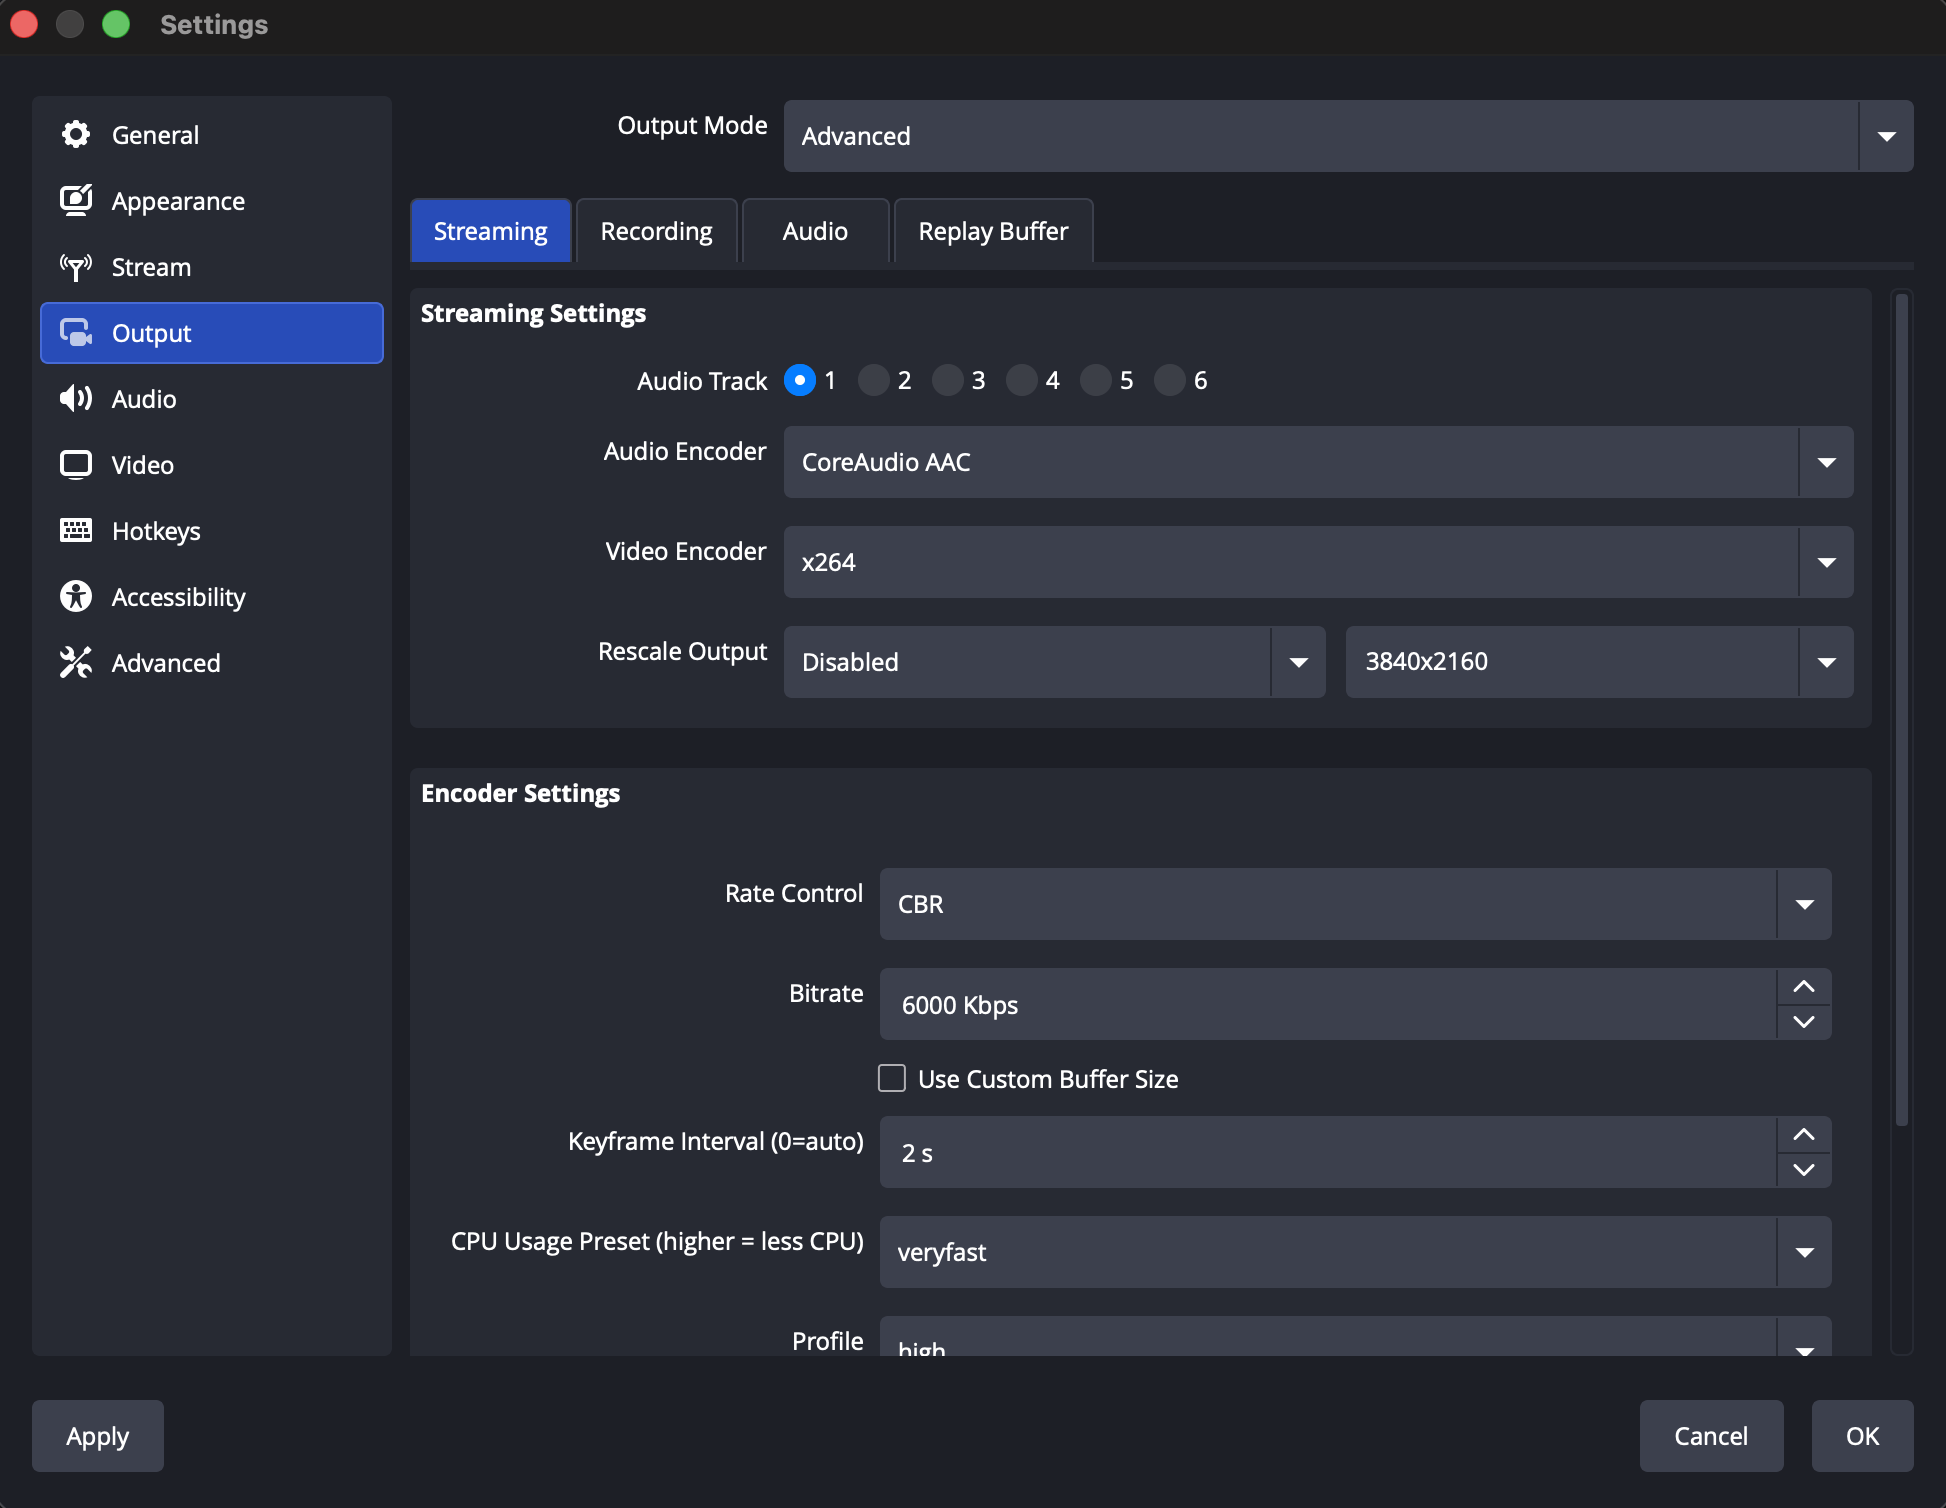Open the Audio Encoder dropdown
The width and height of the screenshot is (1946, 1508).
pyautogui.click(x=1318, y=462)
